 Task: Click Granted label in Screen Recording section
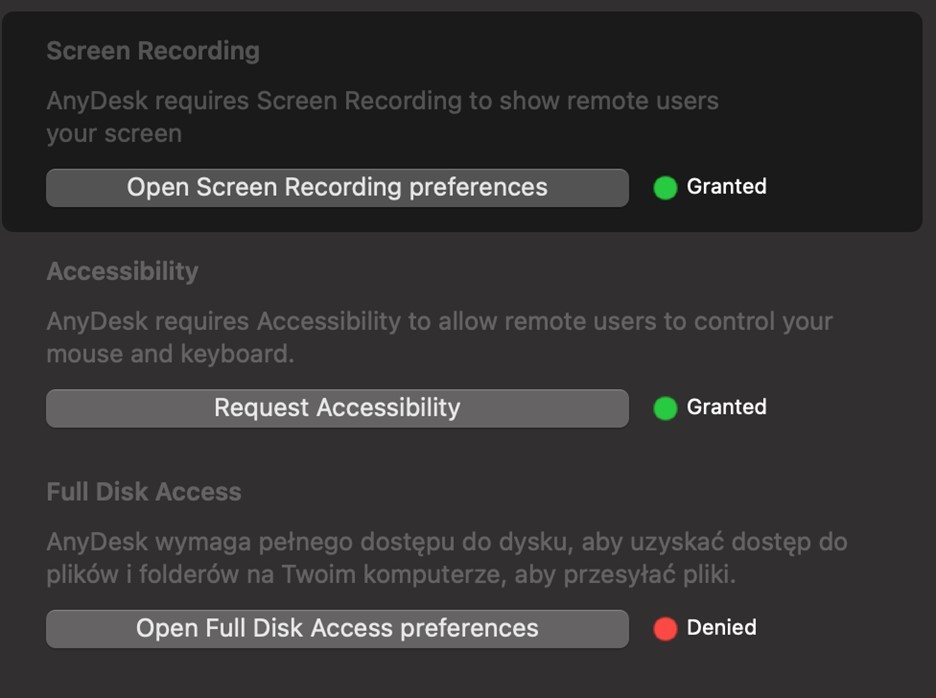click(x=726, y=187)
